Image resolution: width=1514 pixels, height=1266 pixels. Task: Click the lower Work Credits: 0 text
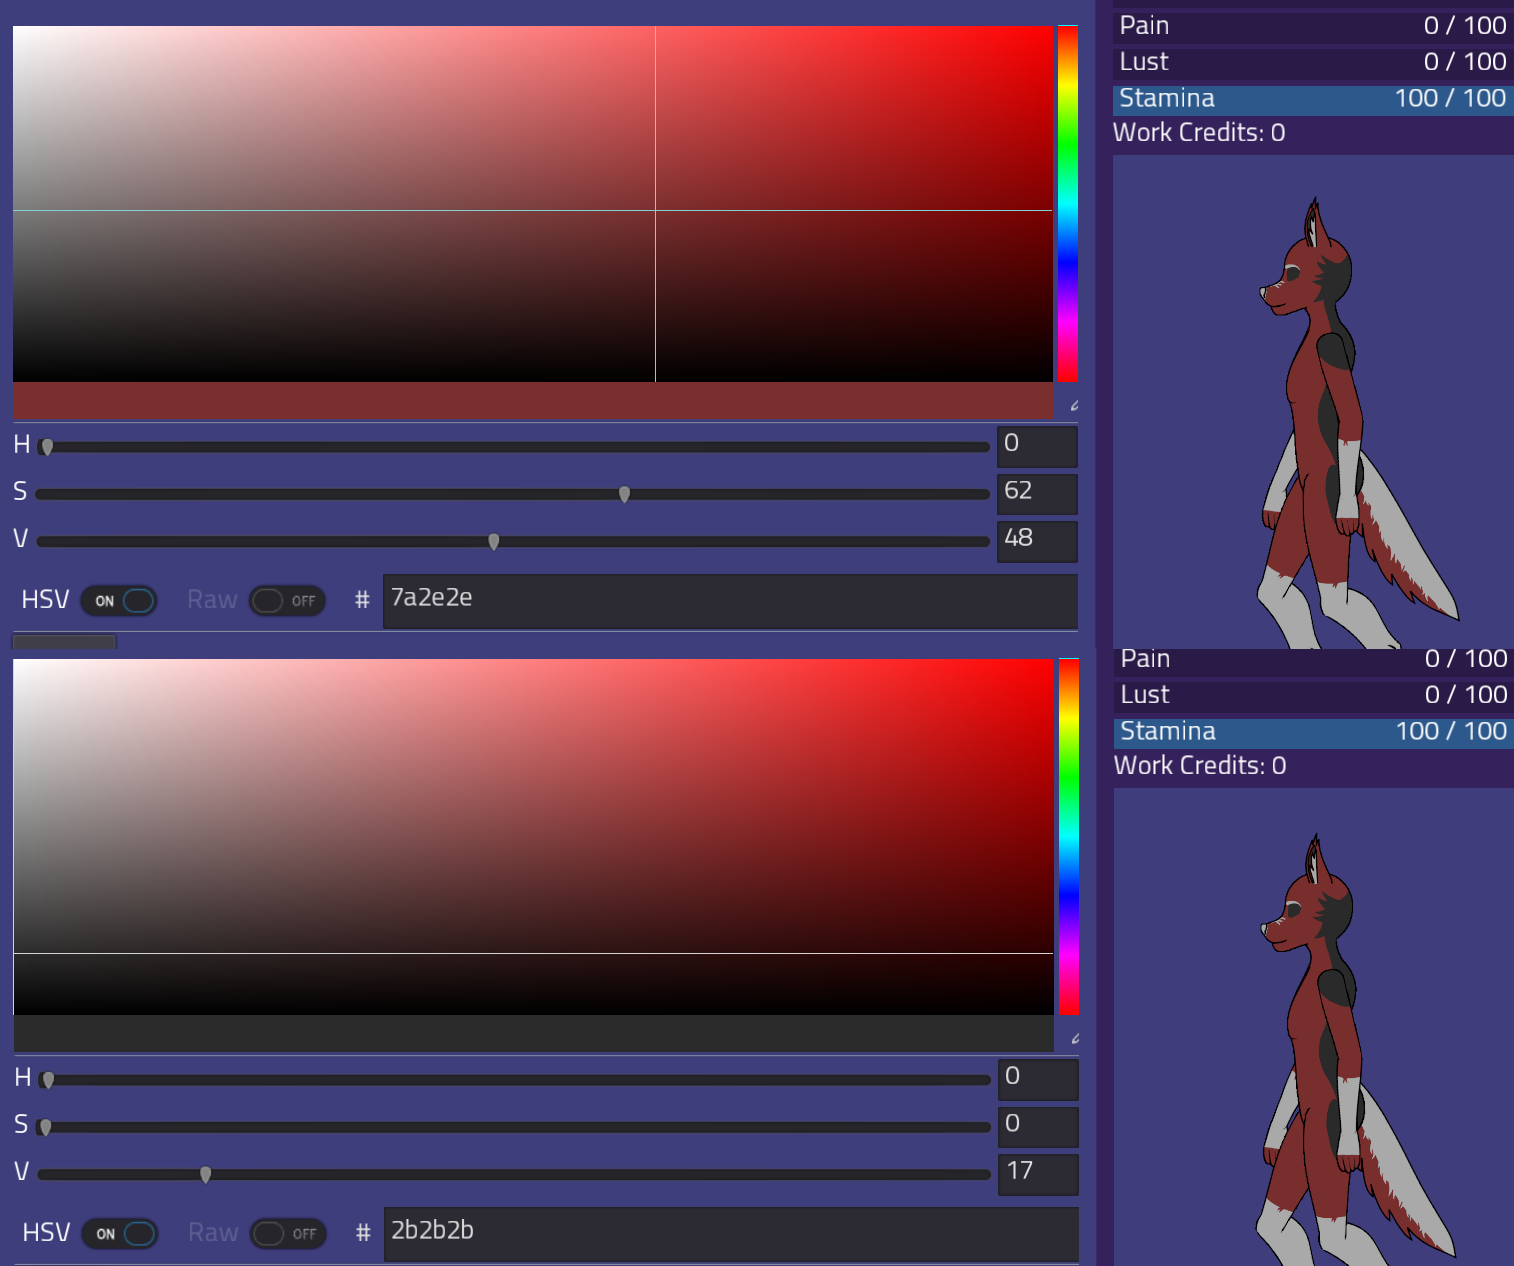1200,766
